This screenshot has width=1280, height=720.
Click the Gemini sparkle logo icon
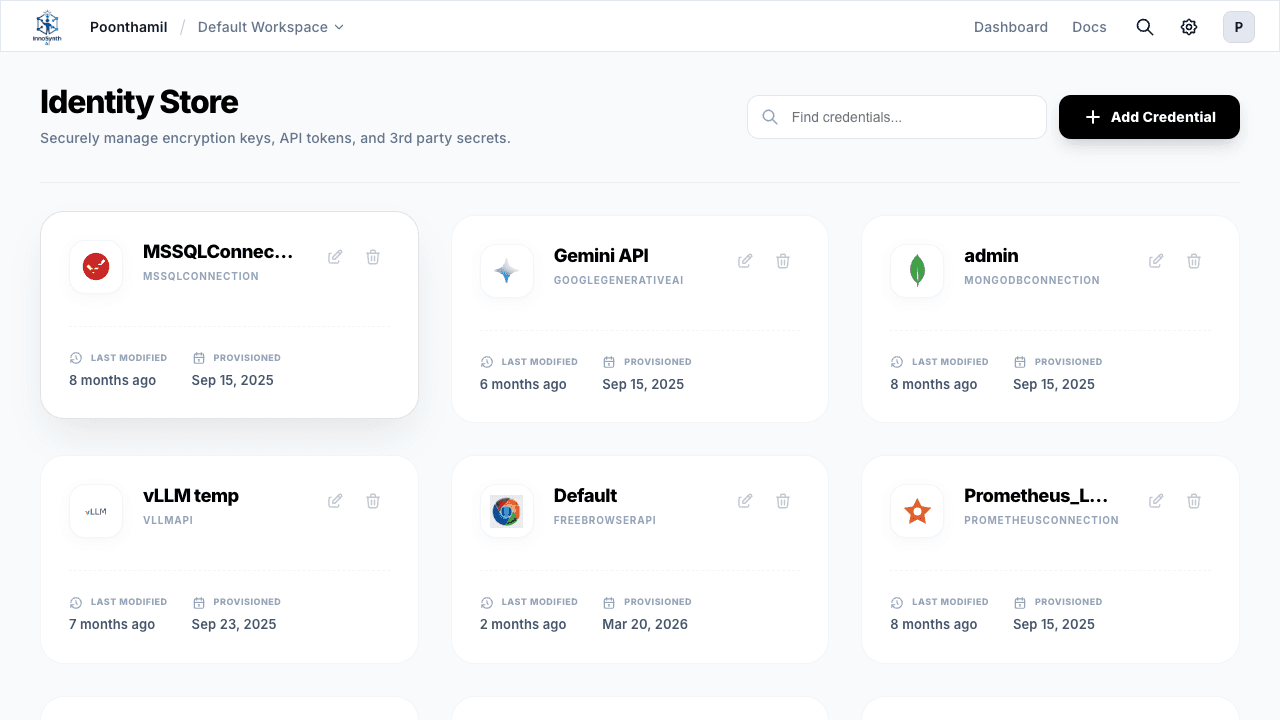point(507,271)
